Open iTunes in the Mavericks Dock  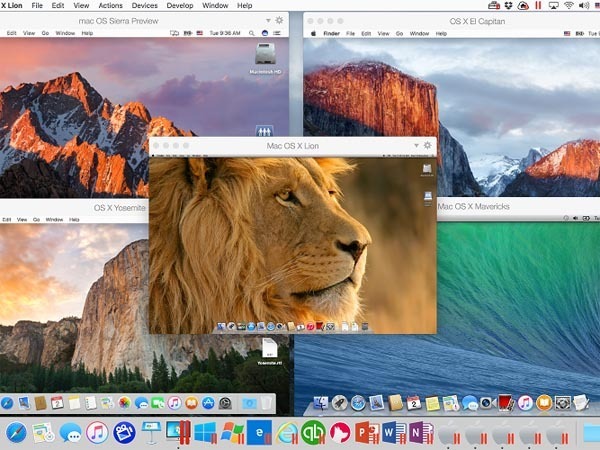click(525, 403)
